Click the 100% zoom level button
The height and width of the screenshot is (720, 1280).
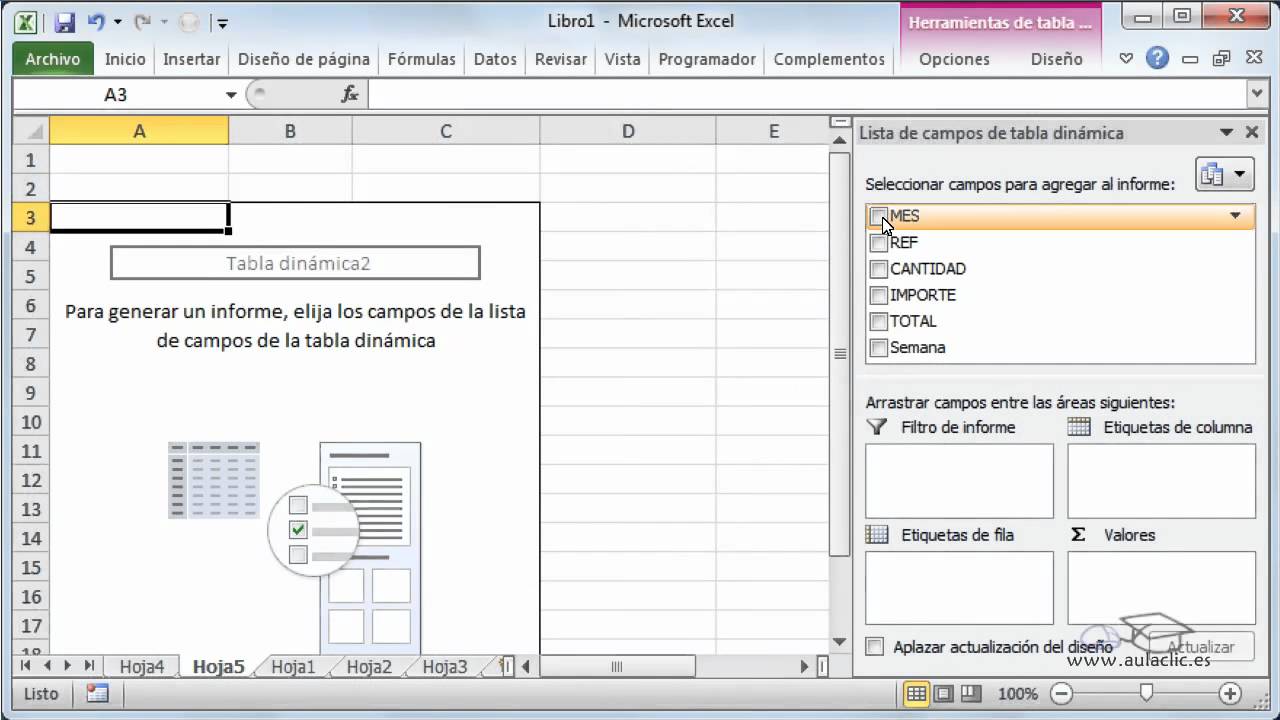point(1017,693)
